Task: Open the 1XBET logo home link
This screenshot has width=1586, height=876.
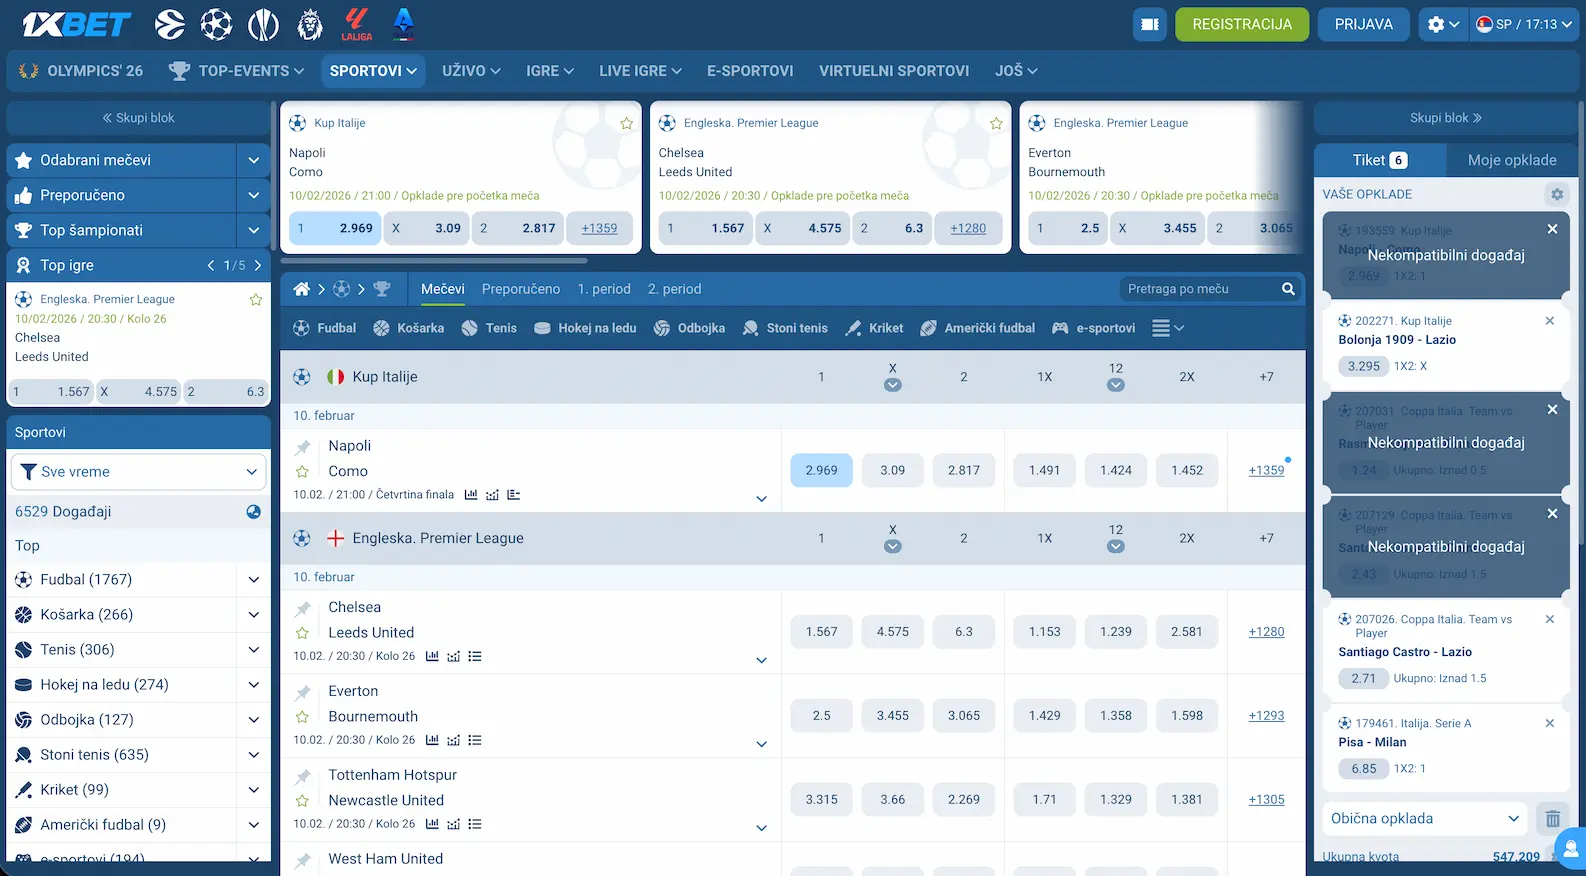Action: [77, 24]
